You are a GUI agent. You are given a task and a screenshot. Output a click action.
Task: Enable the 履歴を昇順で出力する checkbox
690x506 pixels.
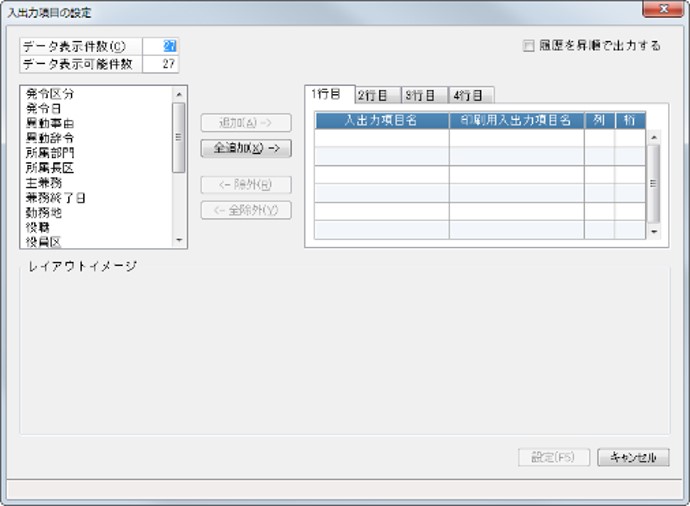coord(529,46)
